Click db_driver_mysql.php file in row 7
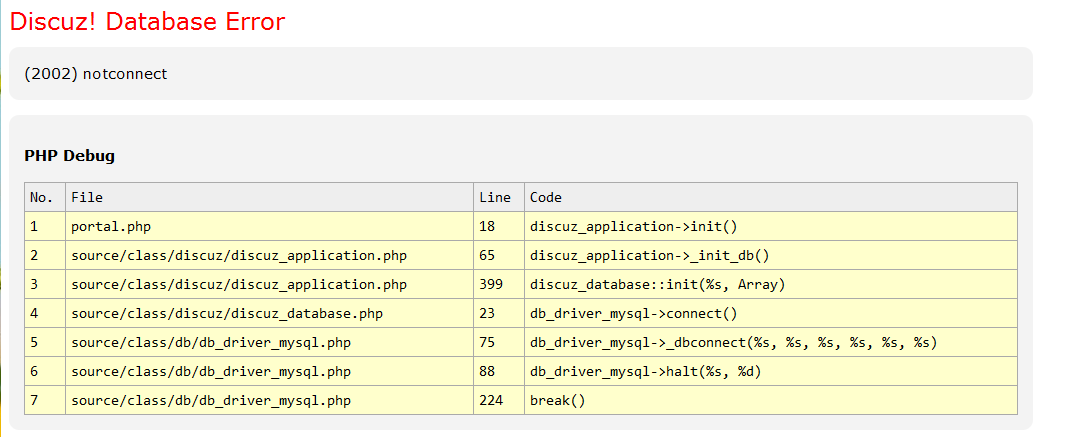1069x437 pixels. (x=269, y=400)
